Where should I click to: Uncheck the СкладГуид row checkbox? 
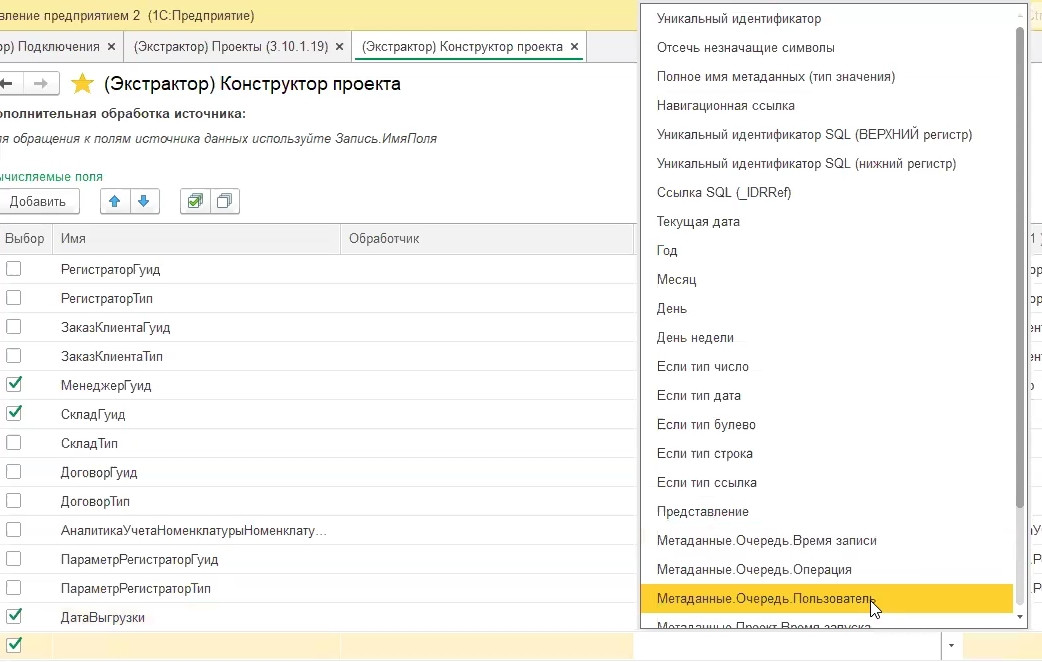[x=13, y=414]
